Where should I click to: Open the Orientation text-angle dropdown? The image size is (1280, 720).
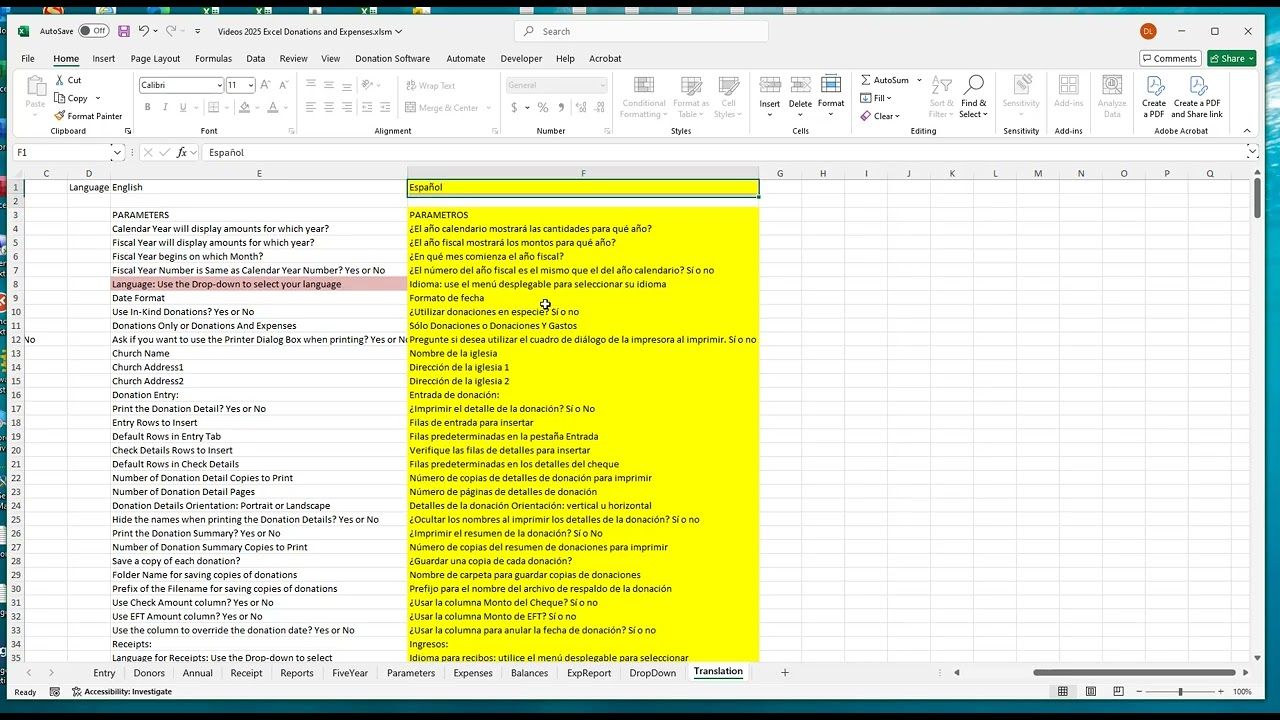373,85
